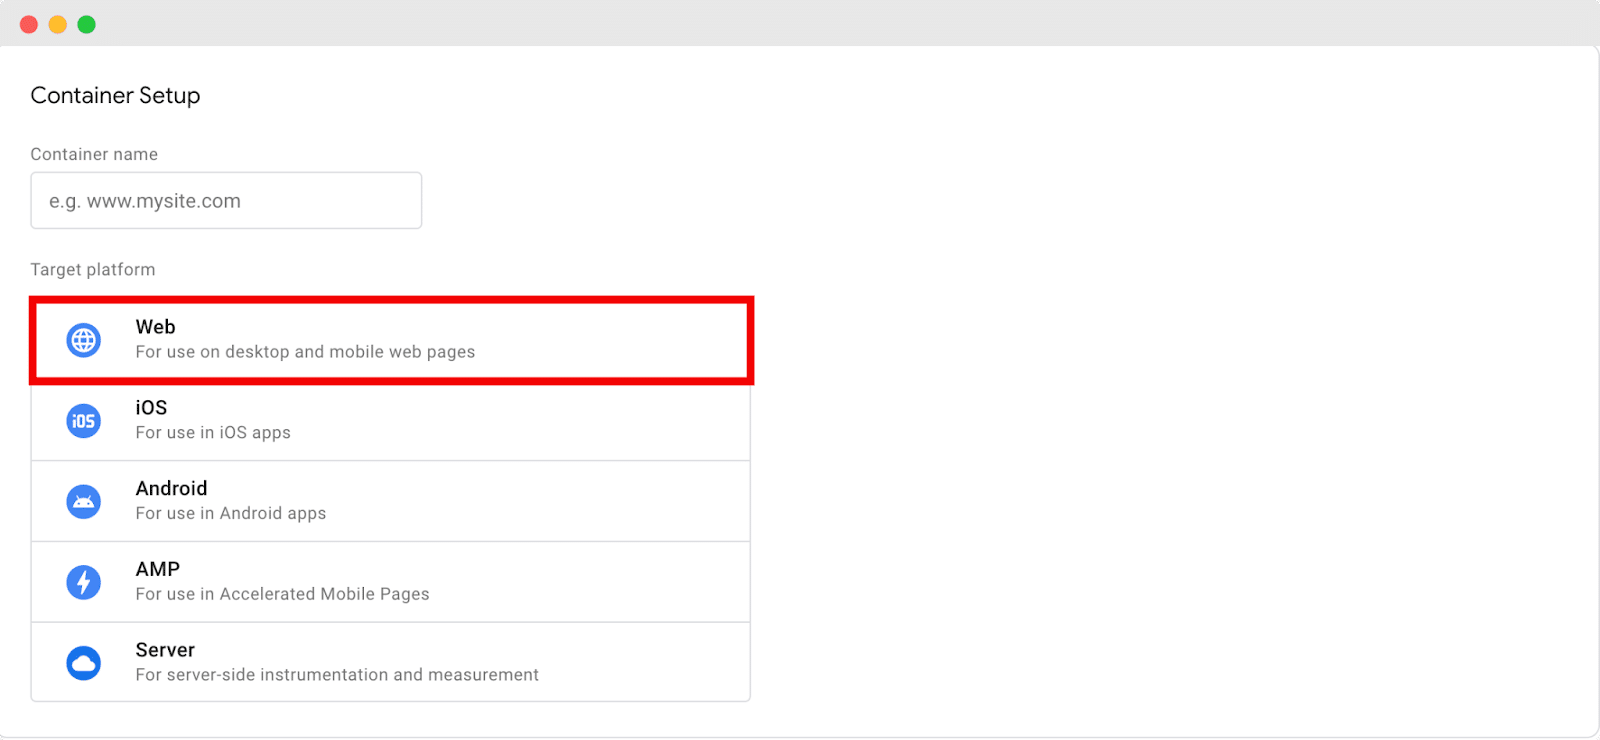Click the Android robot icon

point(84,501)
